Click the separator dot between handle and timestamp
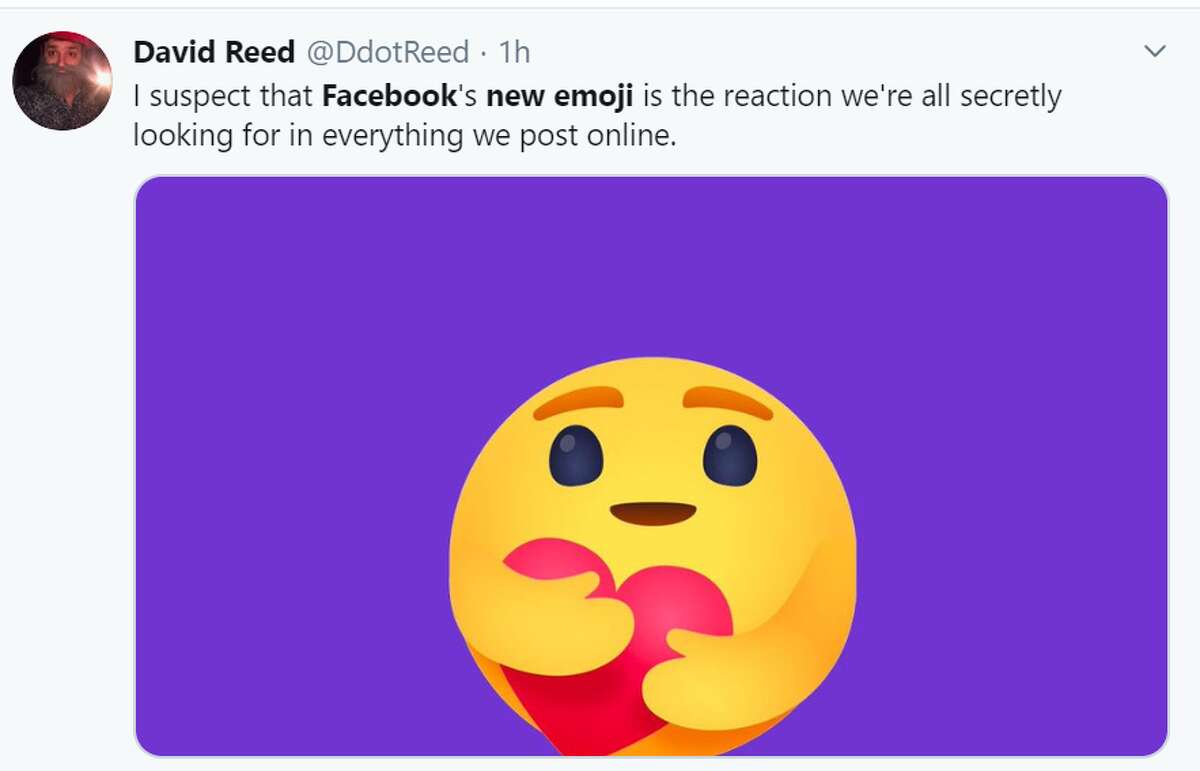 [x=483, y=52]
